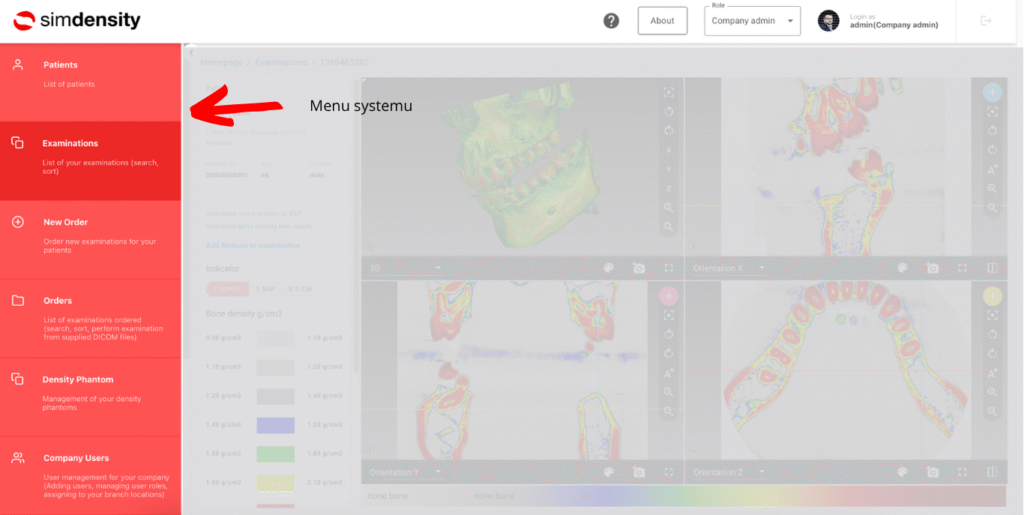Open the Role dropdown showing Company admin
The height and width of the screenshot is (515, 1024).
coord(752,21)
